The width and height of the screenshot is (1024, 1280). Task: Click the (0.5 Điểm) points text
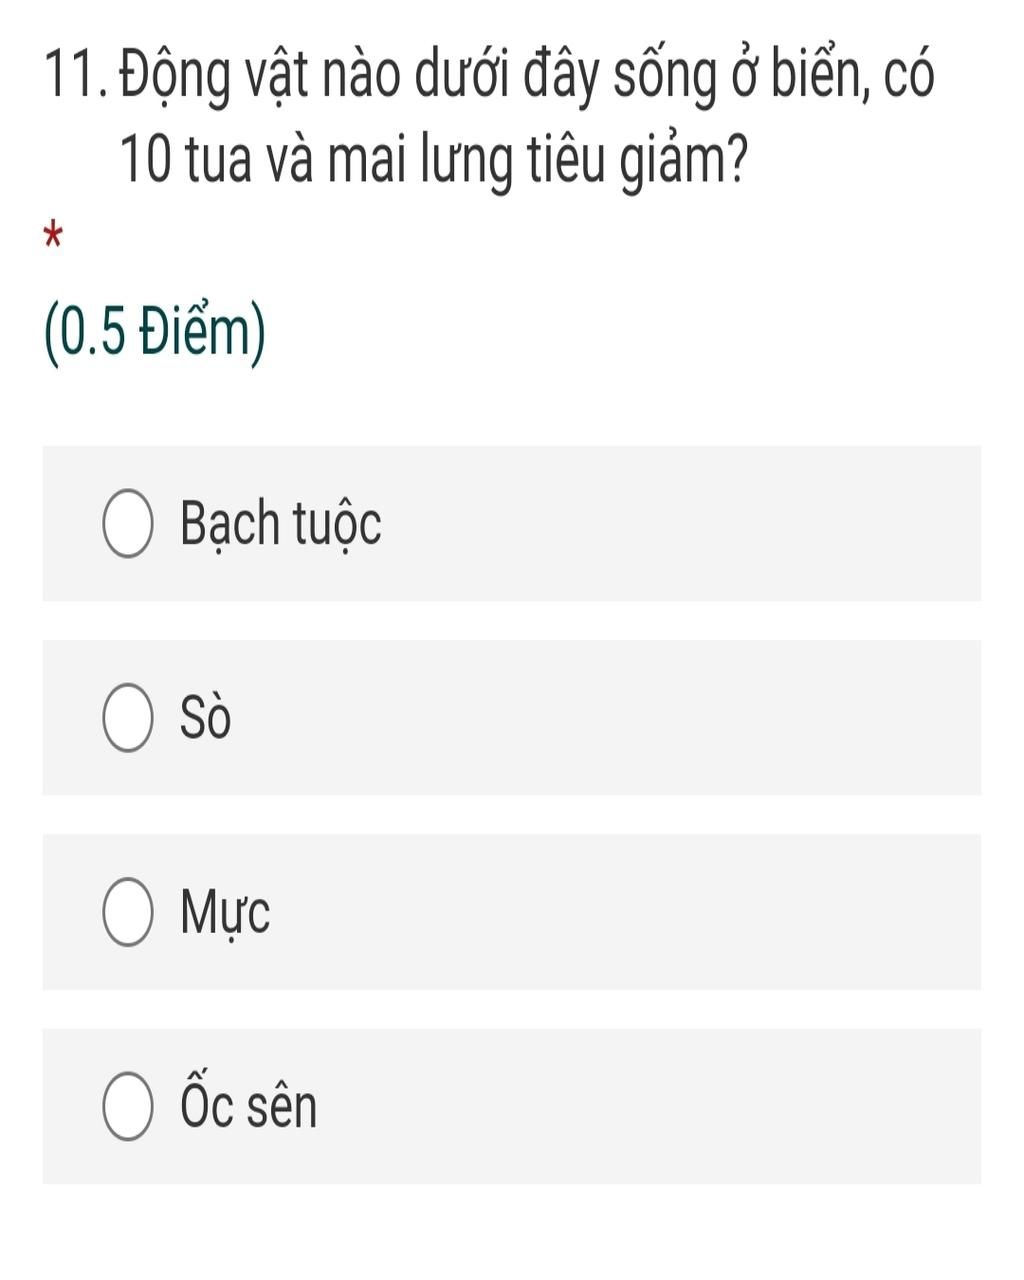[155, 336]
